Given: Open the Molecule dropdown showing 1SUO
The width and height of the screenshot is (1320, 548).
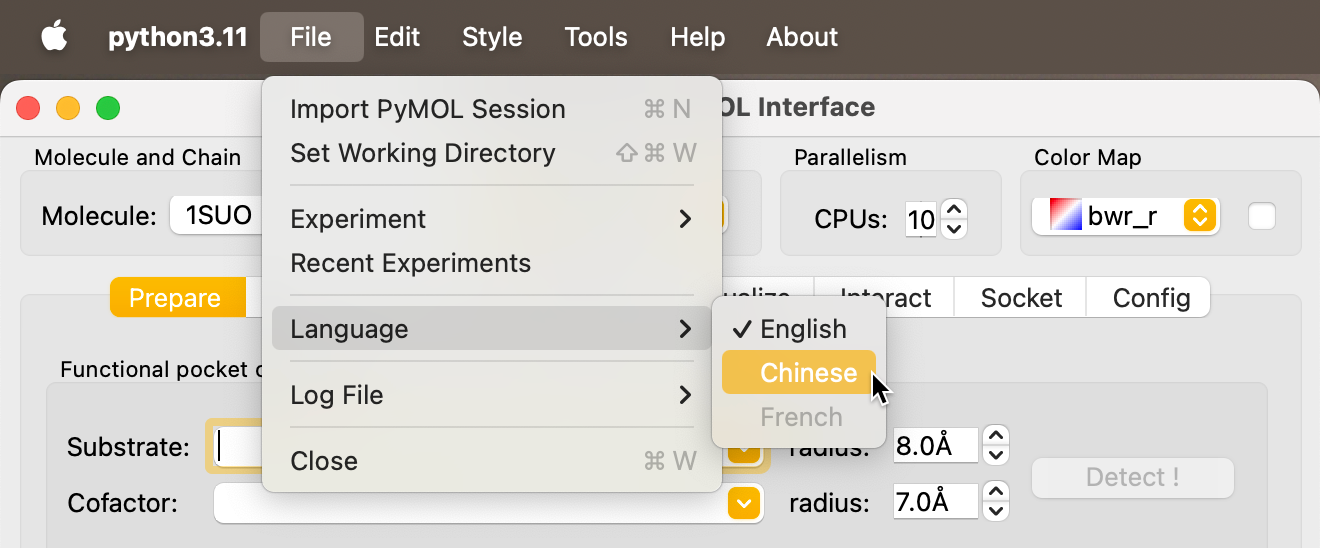Looking at the screenshot, I should click(x=216, y=215).
